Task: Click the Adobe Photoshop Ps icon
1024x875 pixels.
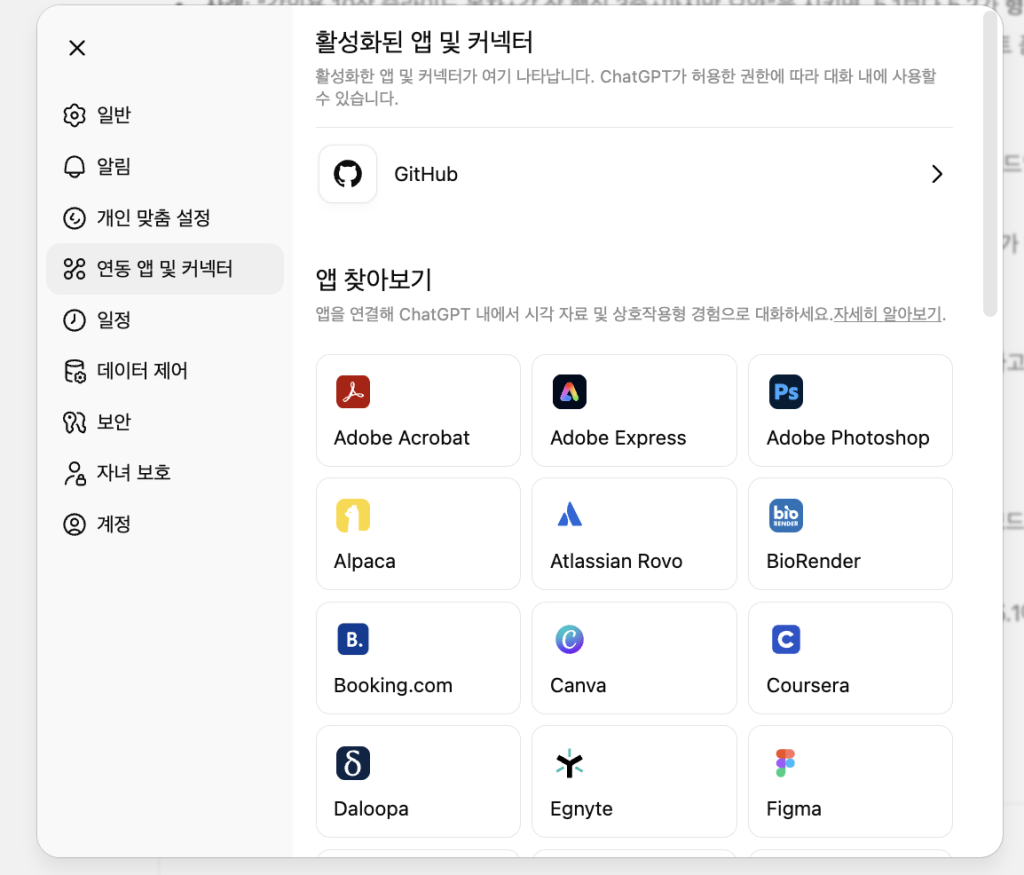Action: [x=786, y=392]
